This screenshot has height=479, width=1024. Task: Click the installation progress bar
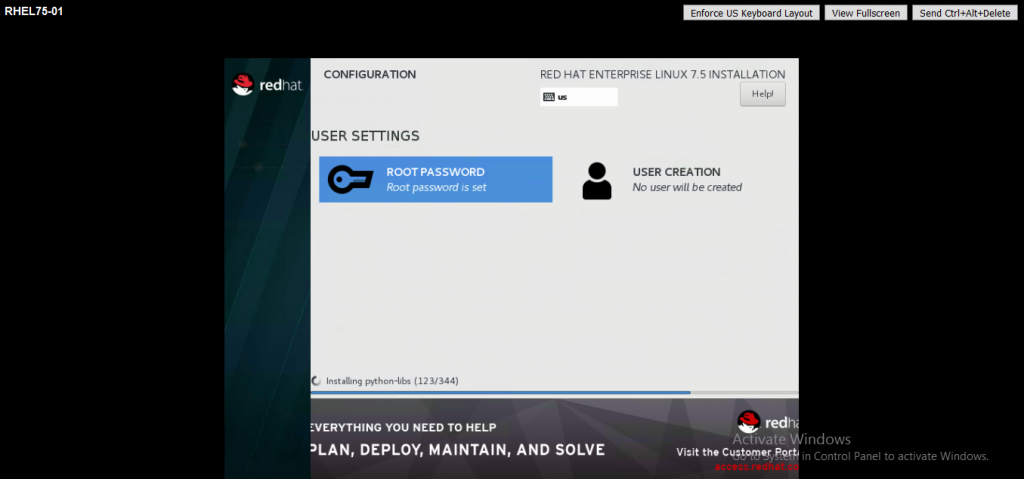(554, 393)
